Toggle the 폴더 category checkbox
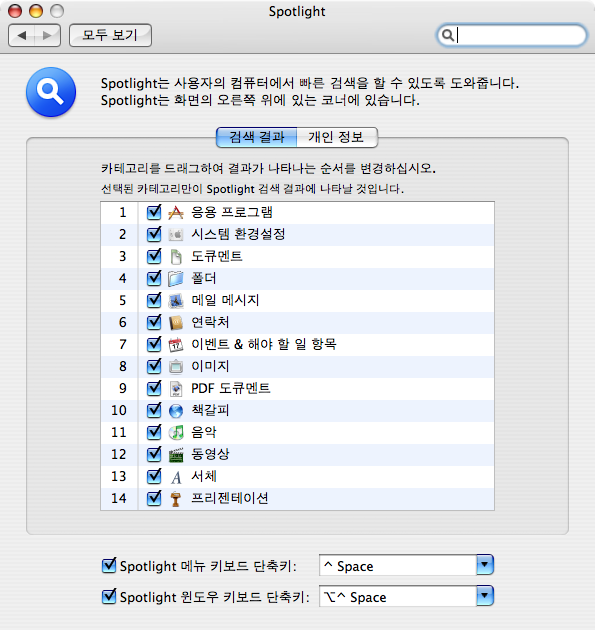 [154, 278]
